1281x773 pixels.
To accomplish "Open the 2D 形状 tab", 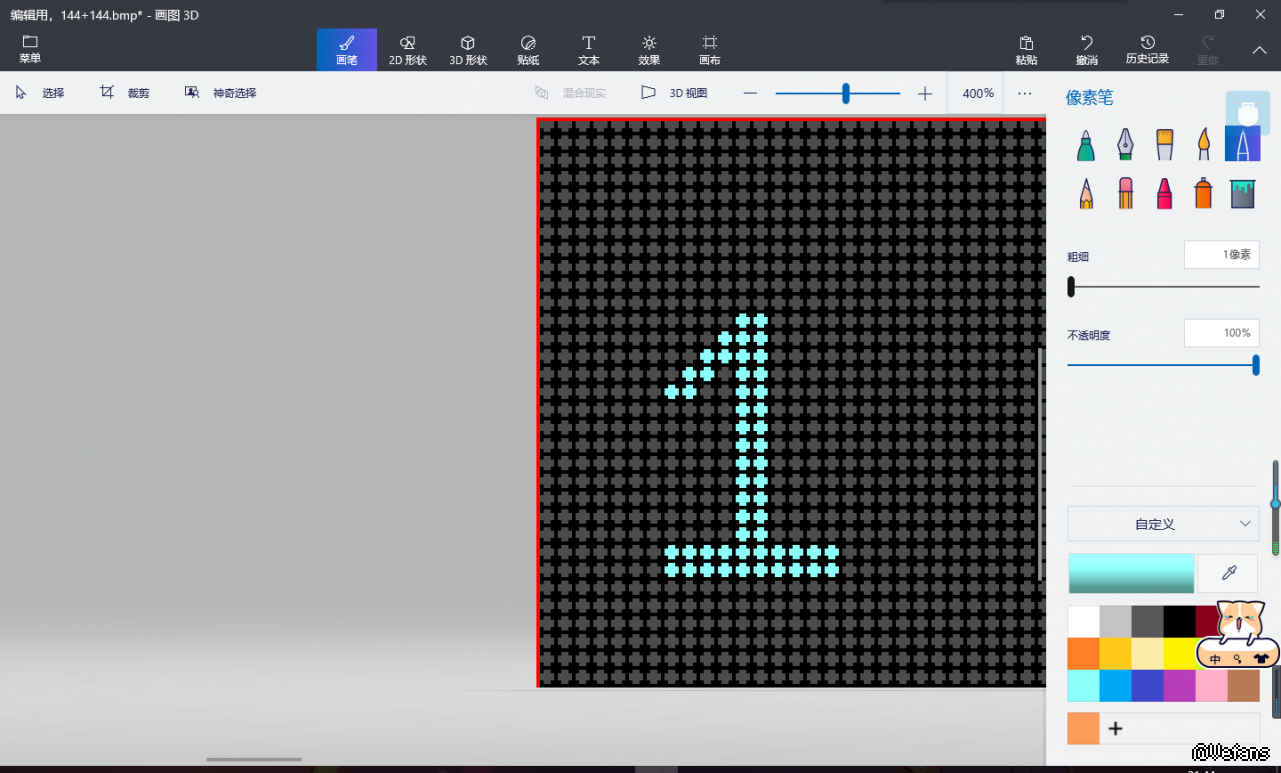I will pyautogui.click(x=408, y=49).
